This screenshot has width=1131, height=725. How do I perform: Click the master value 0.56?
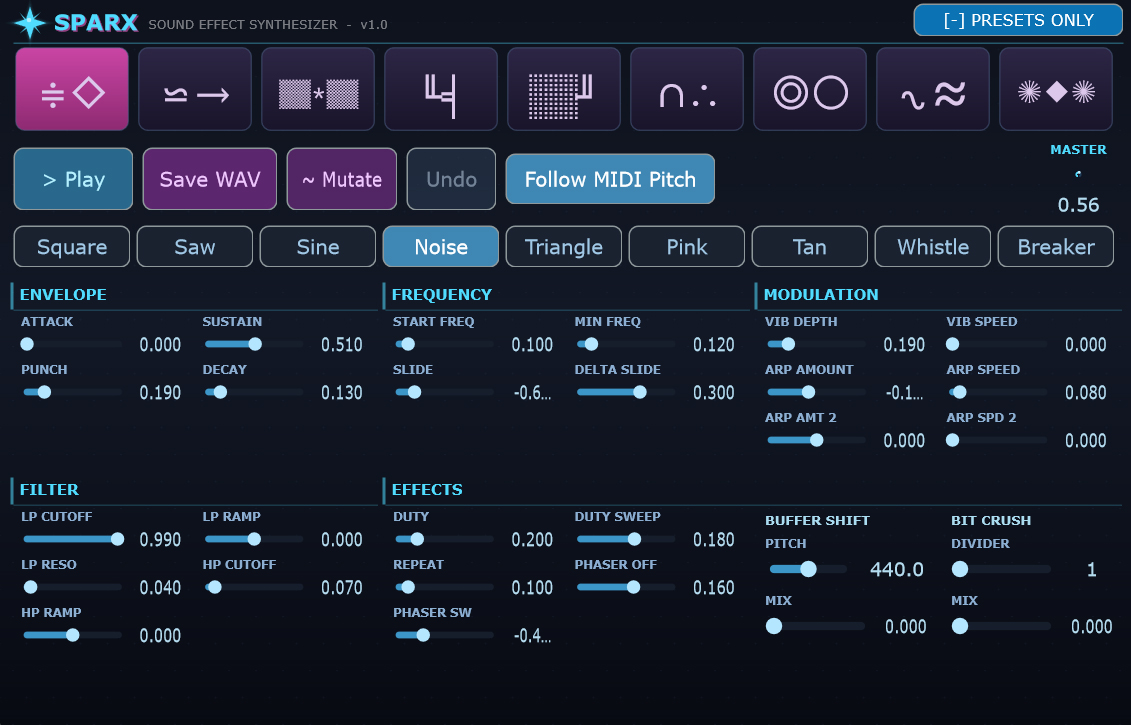click(x=1078, y=205)
